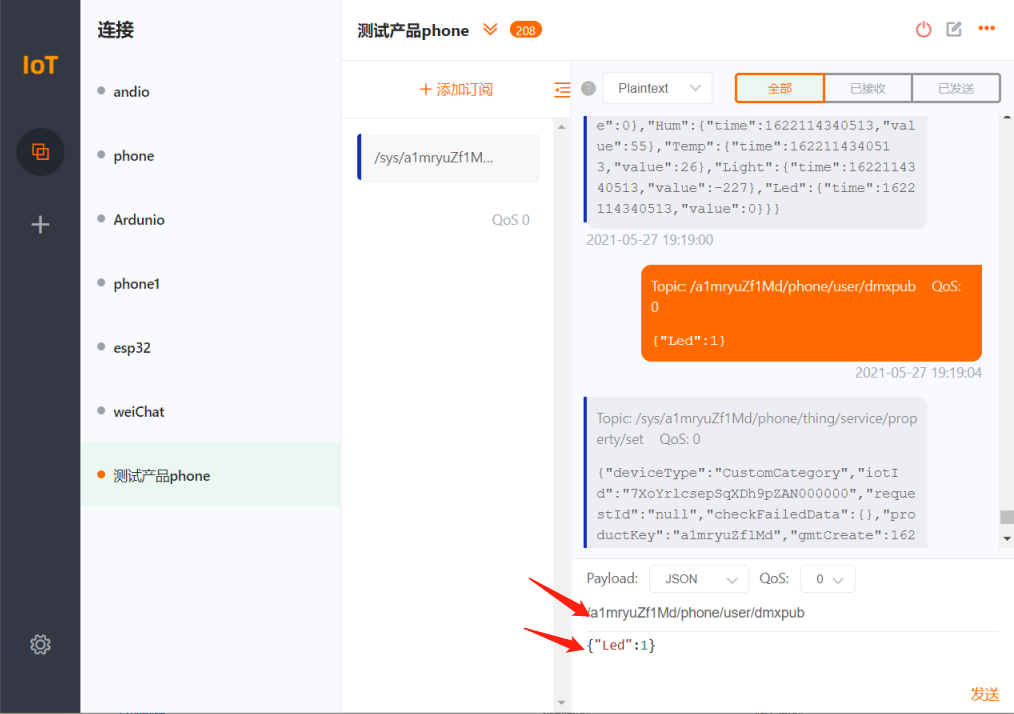Click the received property/set message bubble
Screen dimensions: 1014x714
click(755, 473)
